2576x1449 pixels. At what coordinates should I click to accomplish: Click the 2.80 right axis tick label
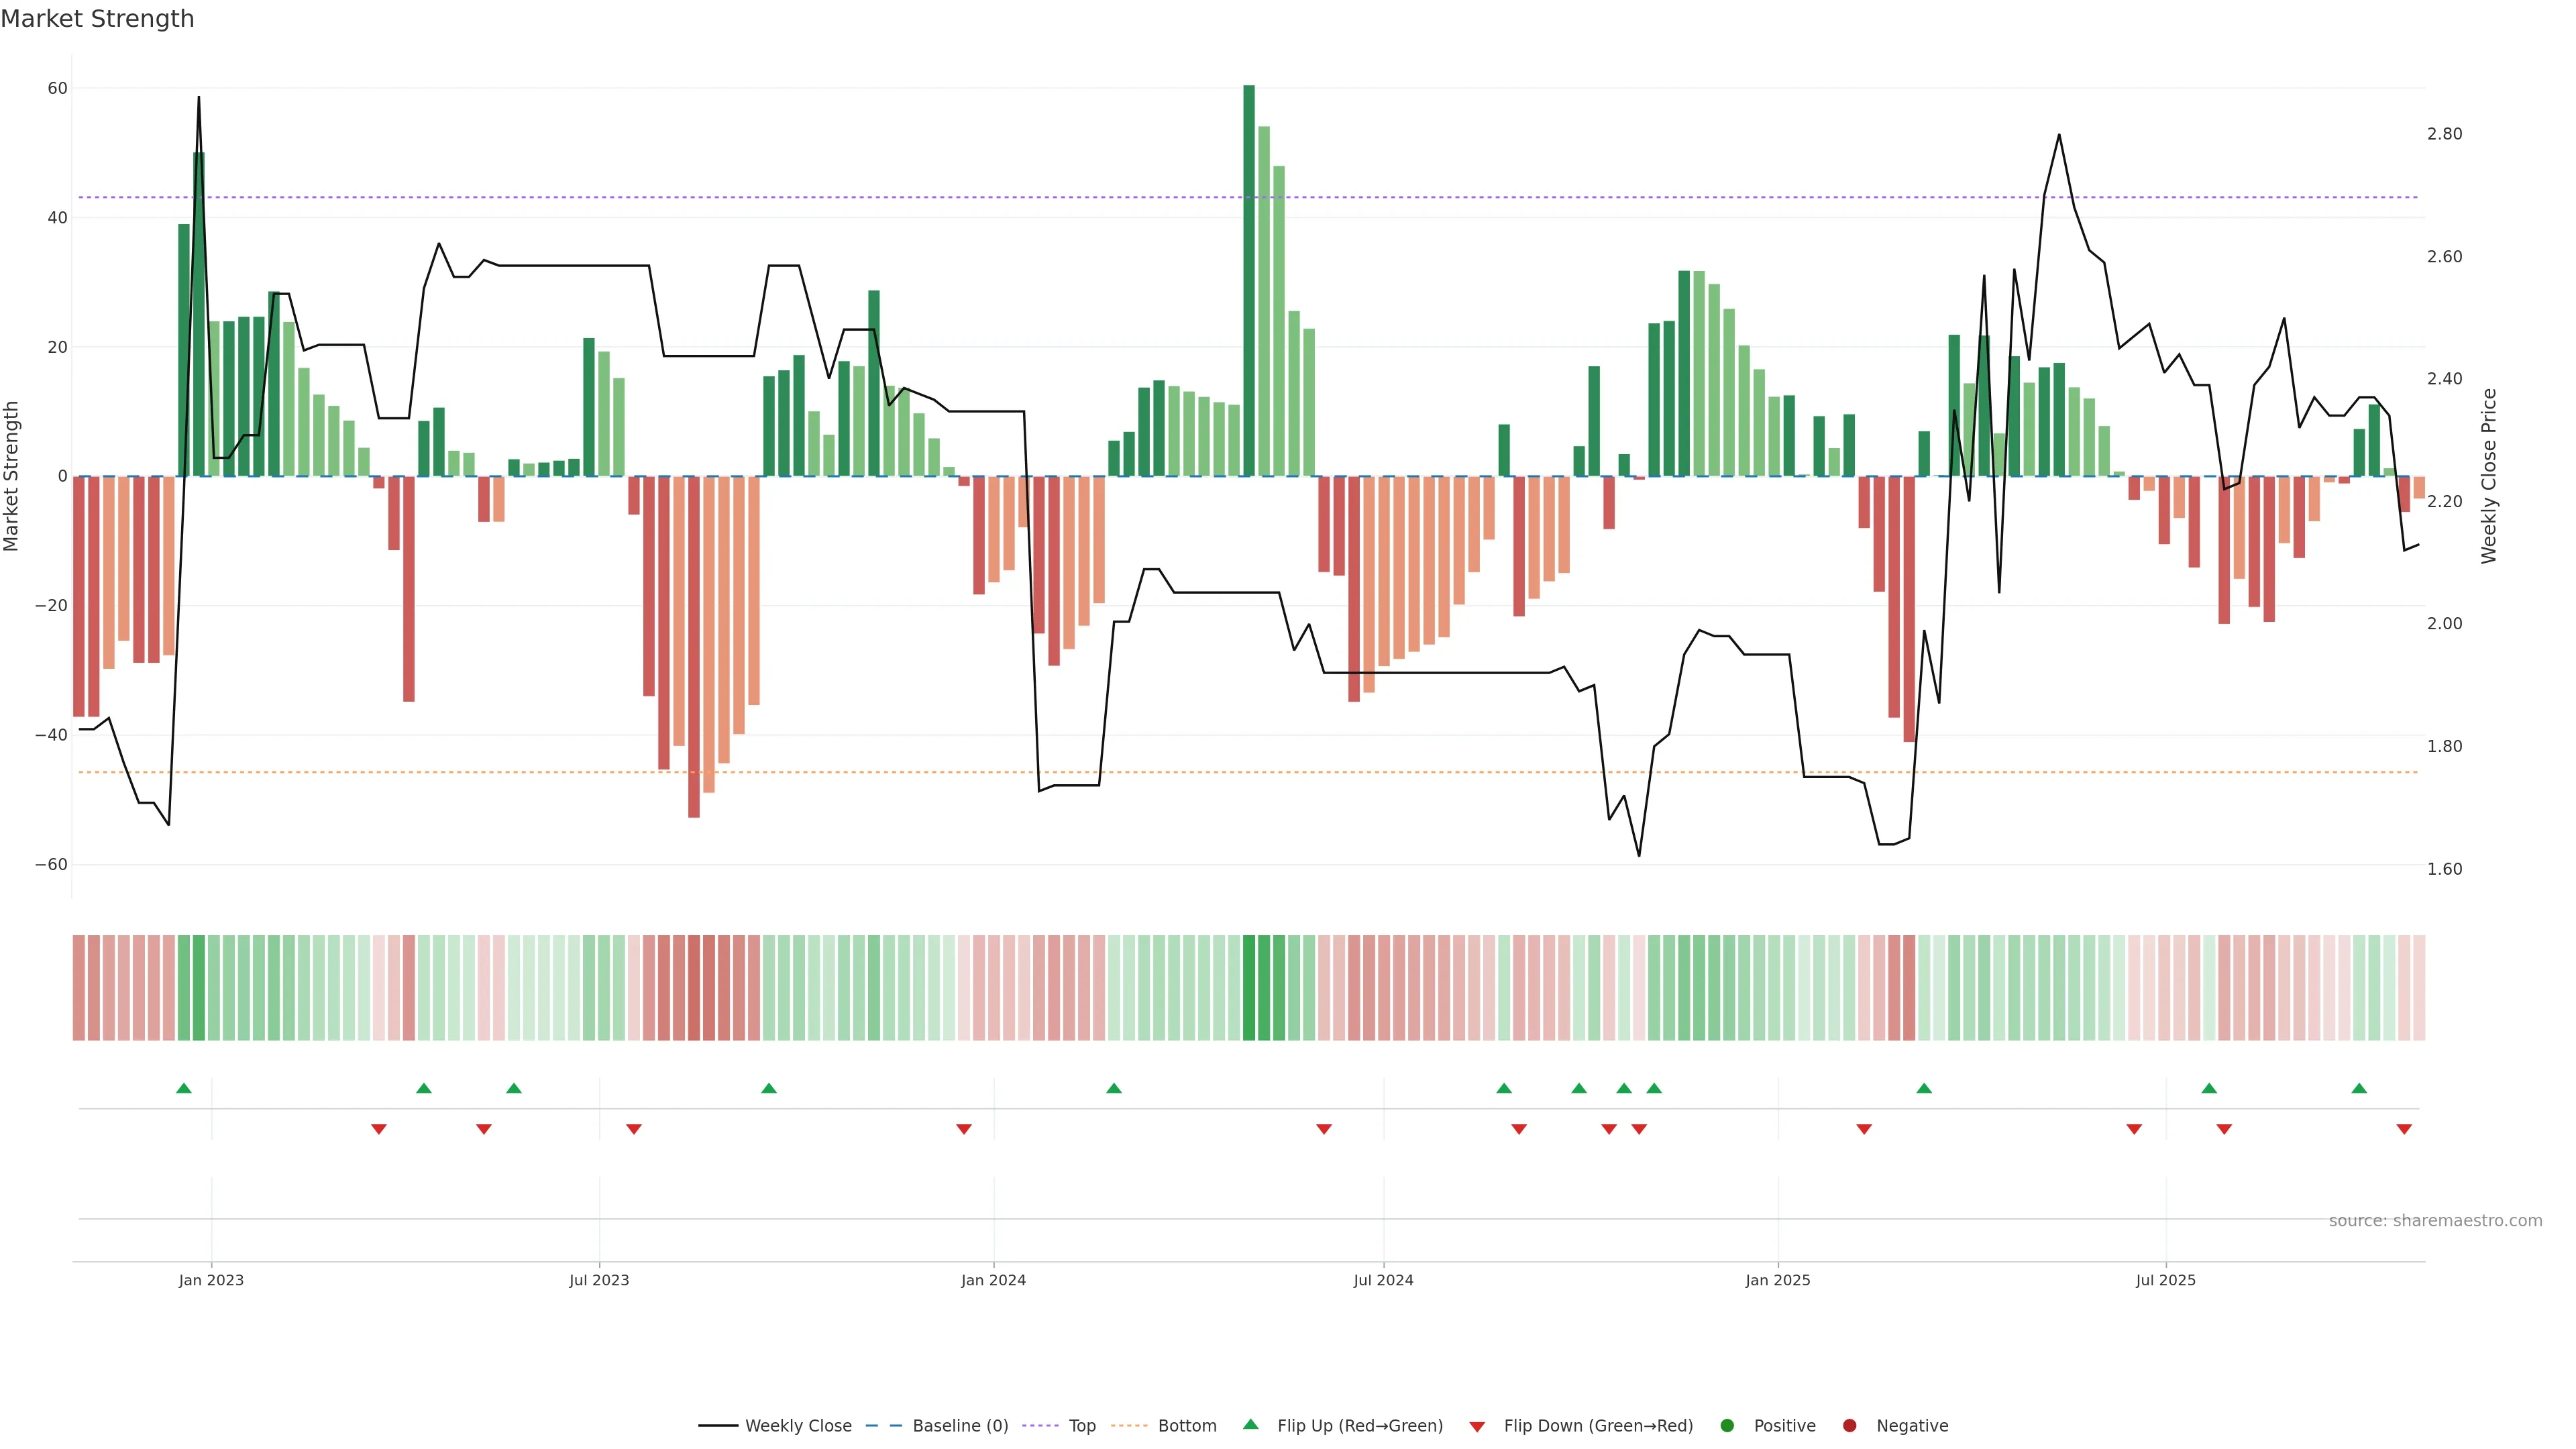click(x=2444, y=134)
